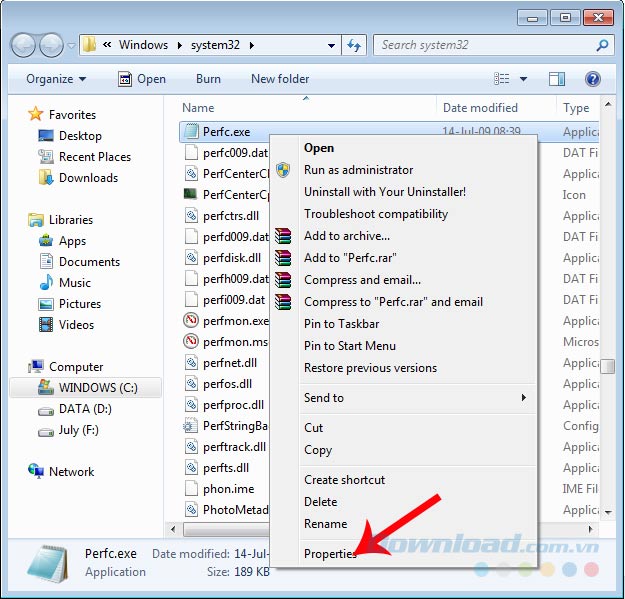Click the Computer icon in sidebar
Viewport: 625px width, 599px height.
click(35, 366)
